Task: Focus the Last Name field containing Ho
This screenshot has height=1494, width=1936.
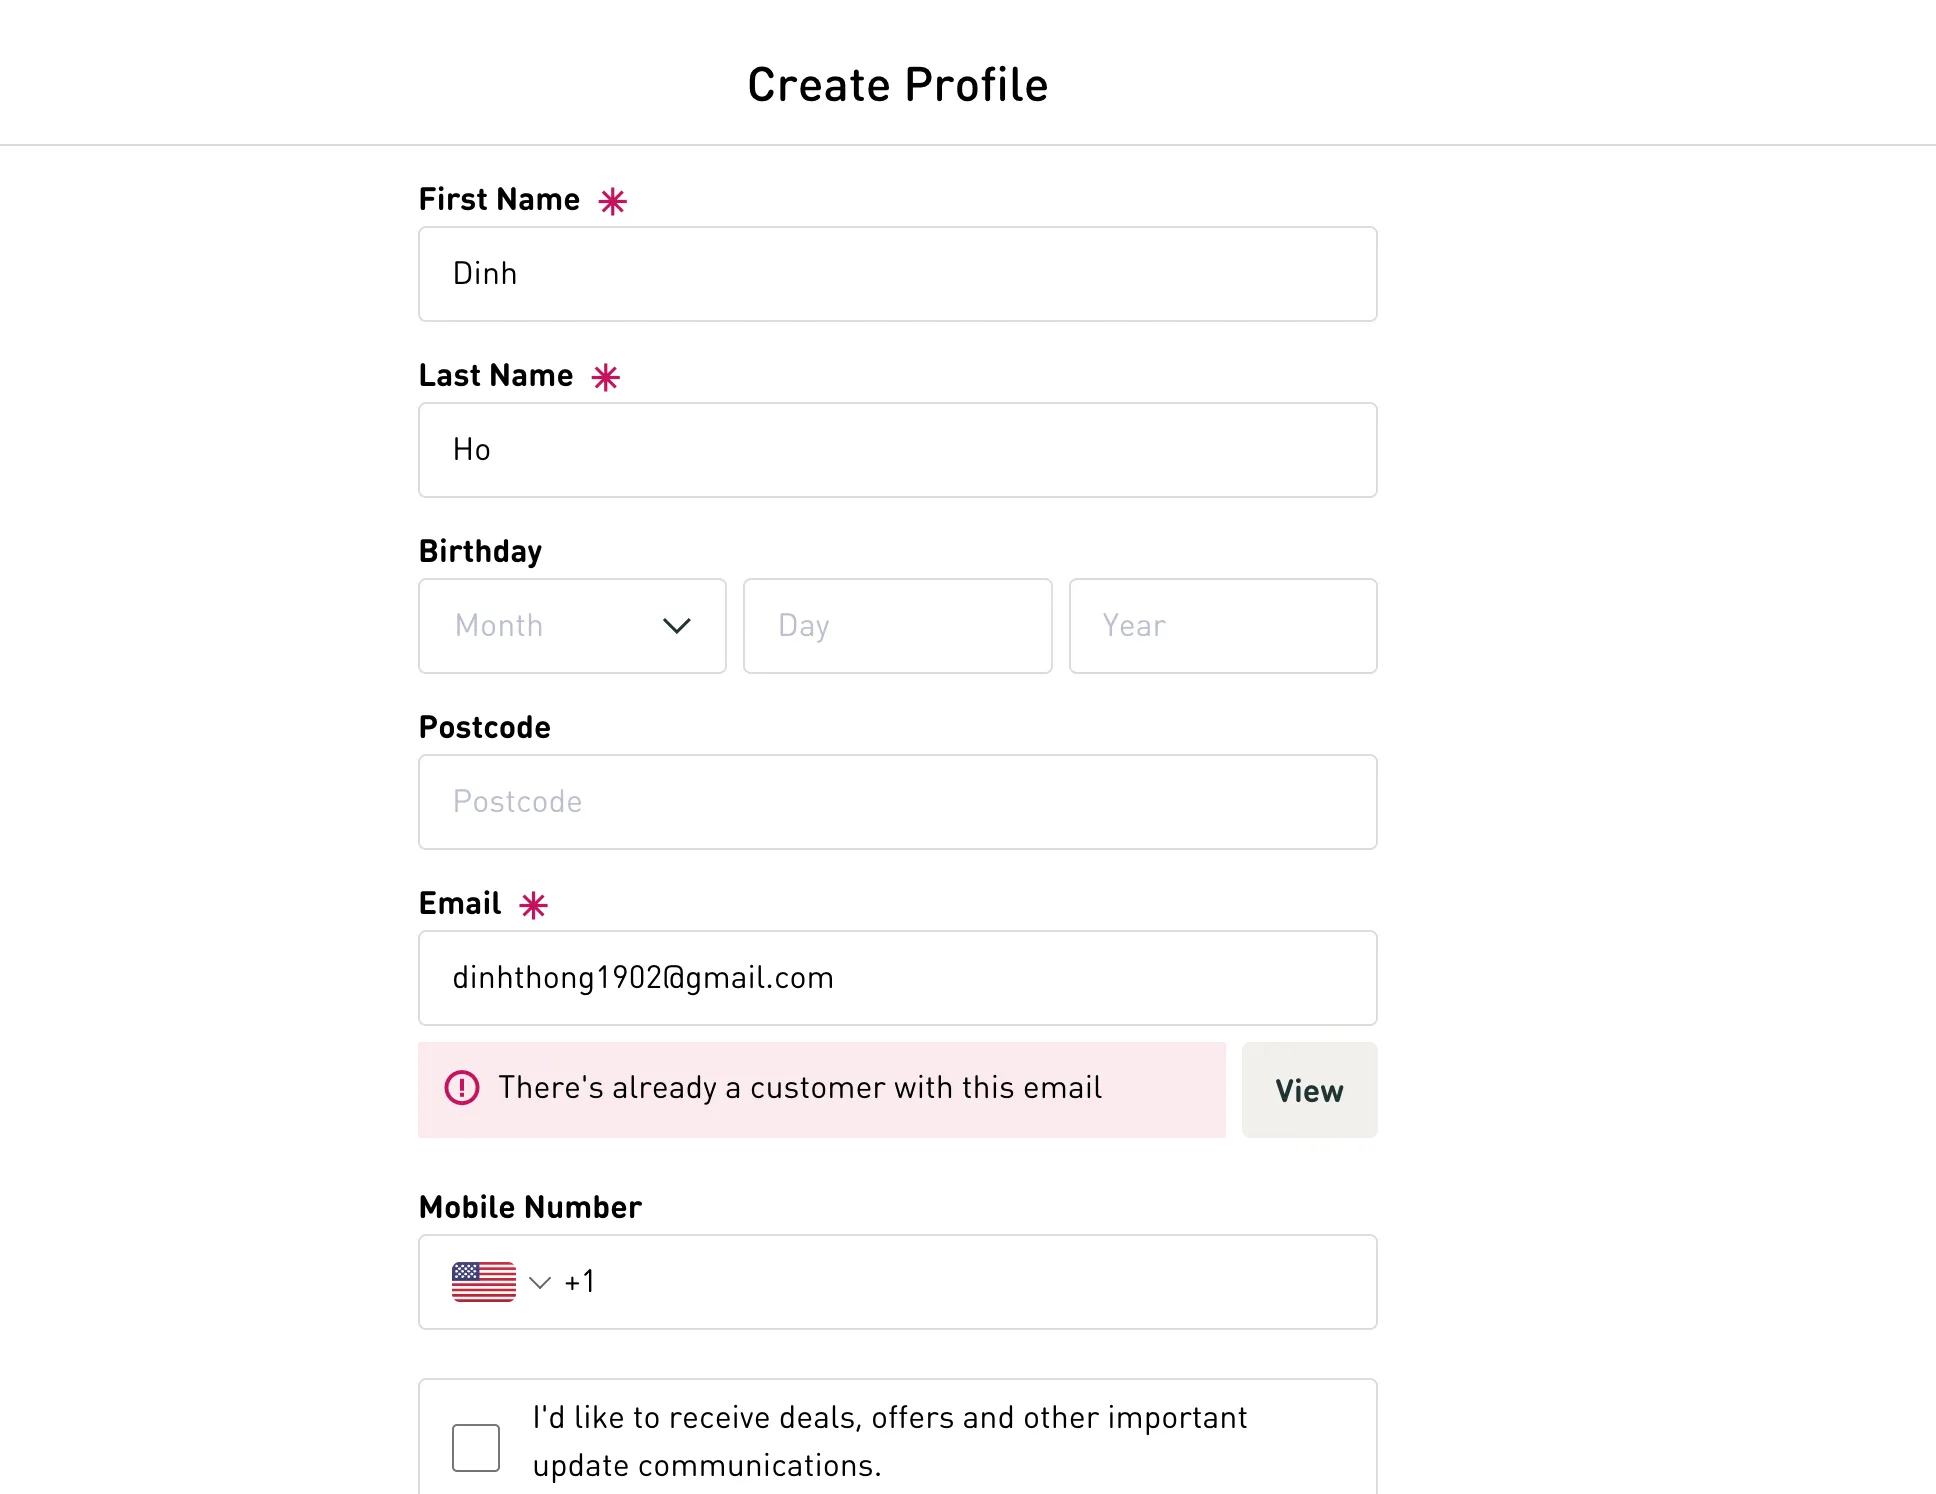Action: coord(897,450)
